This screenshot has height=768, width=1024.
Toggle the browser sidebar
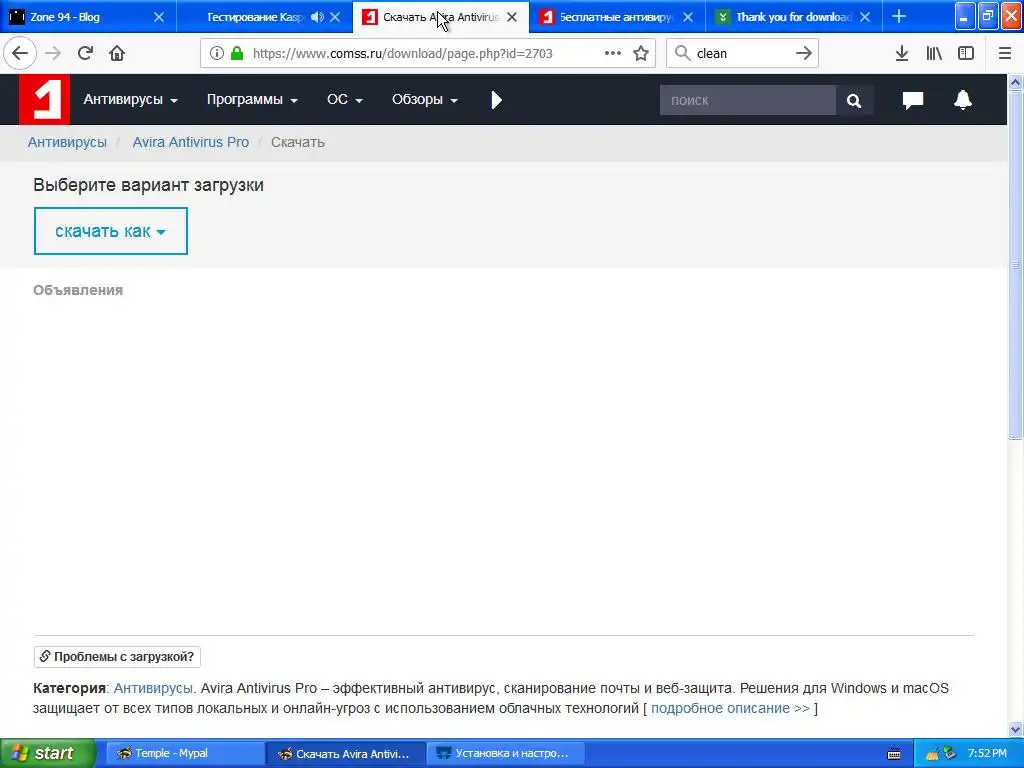pos(966,54)
